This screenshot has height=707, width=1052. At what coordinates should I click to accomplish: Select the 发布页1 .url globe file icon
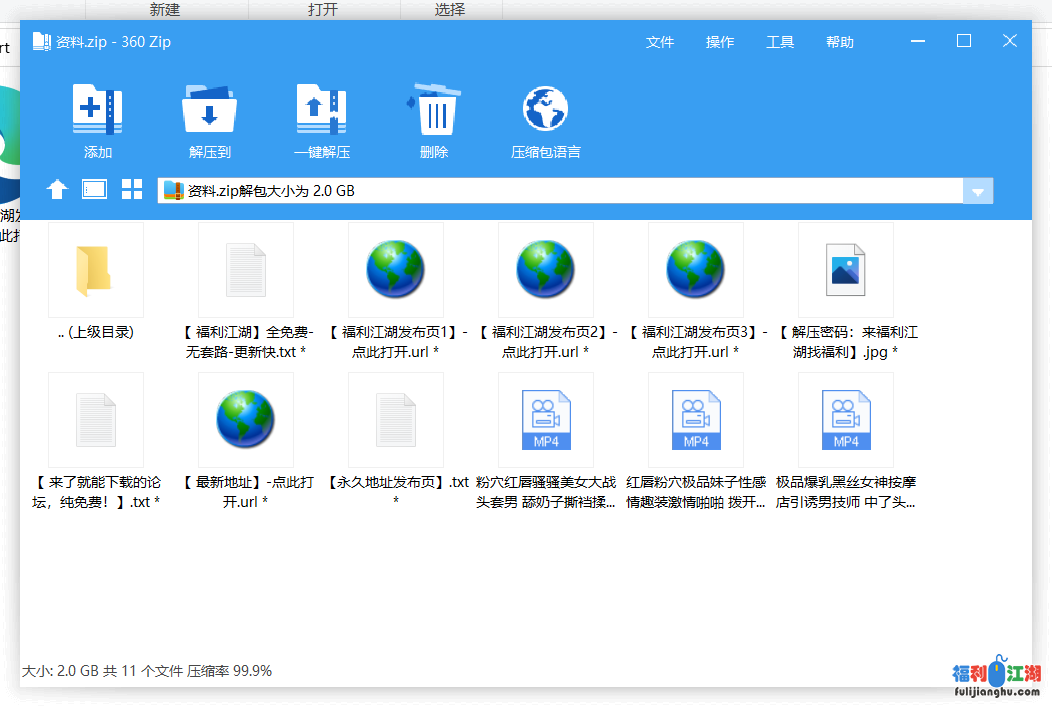[395, 270]
